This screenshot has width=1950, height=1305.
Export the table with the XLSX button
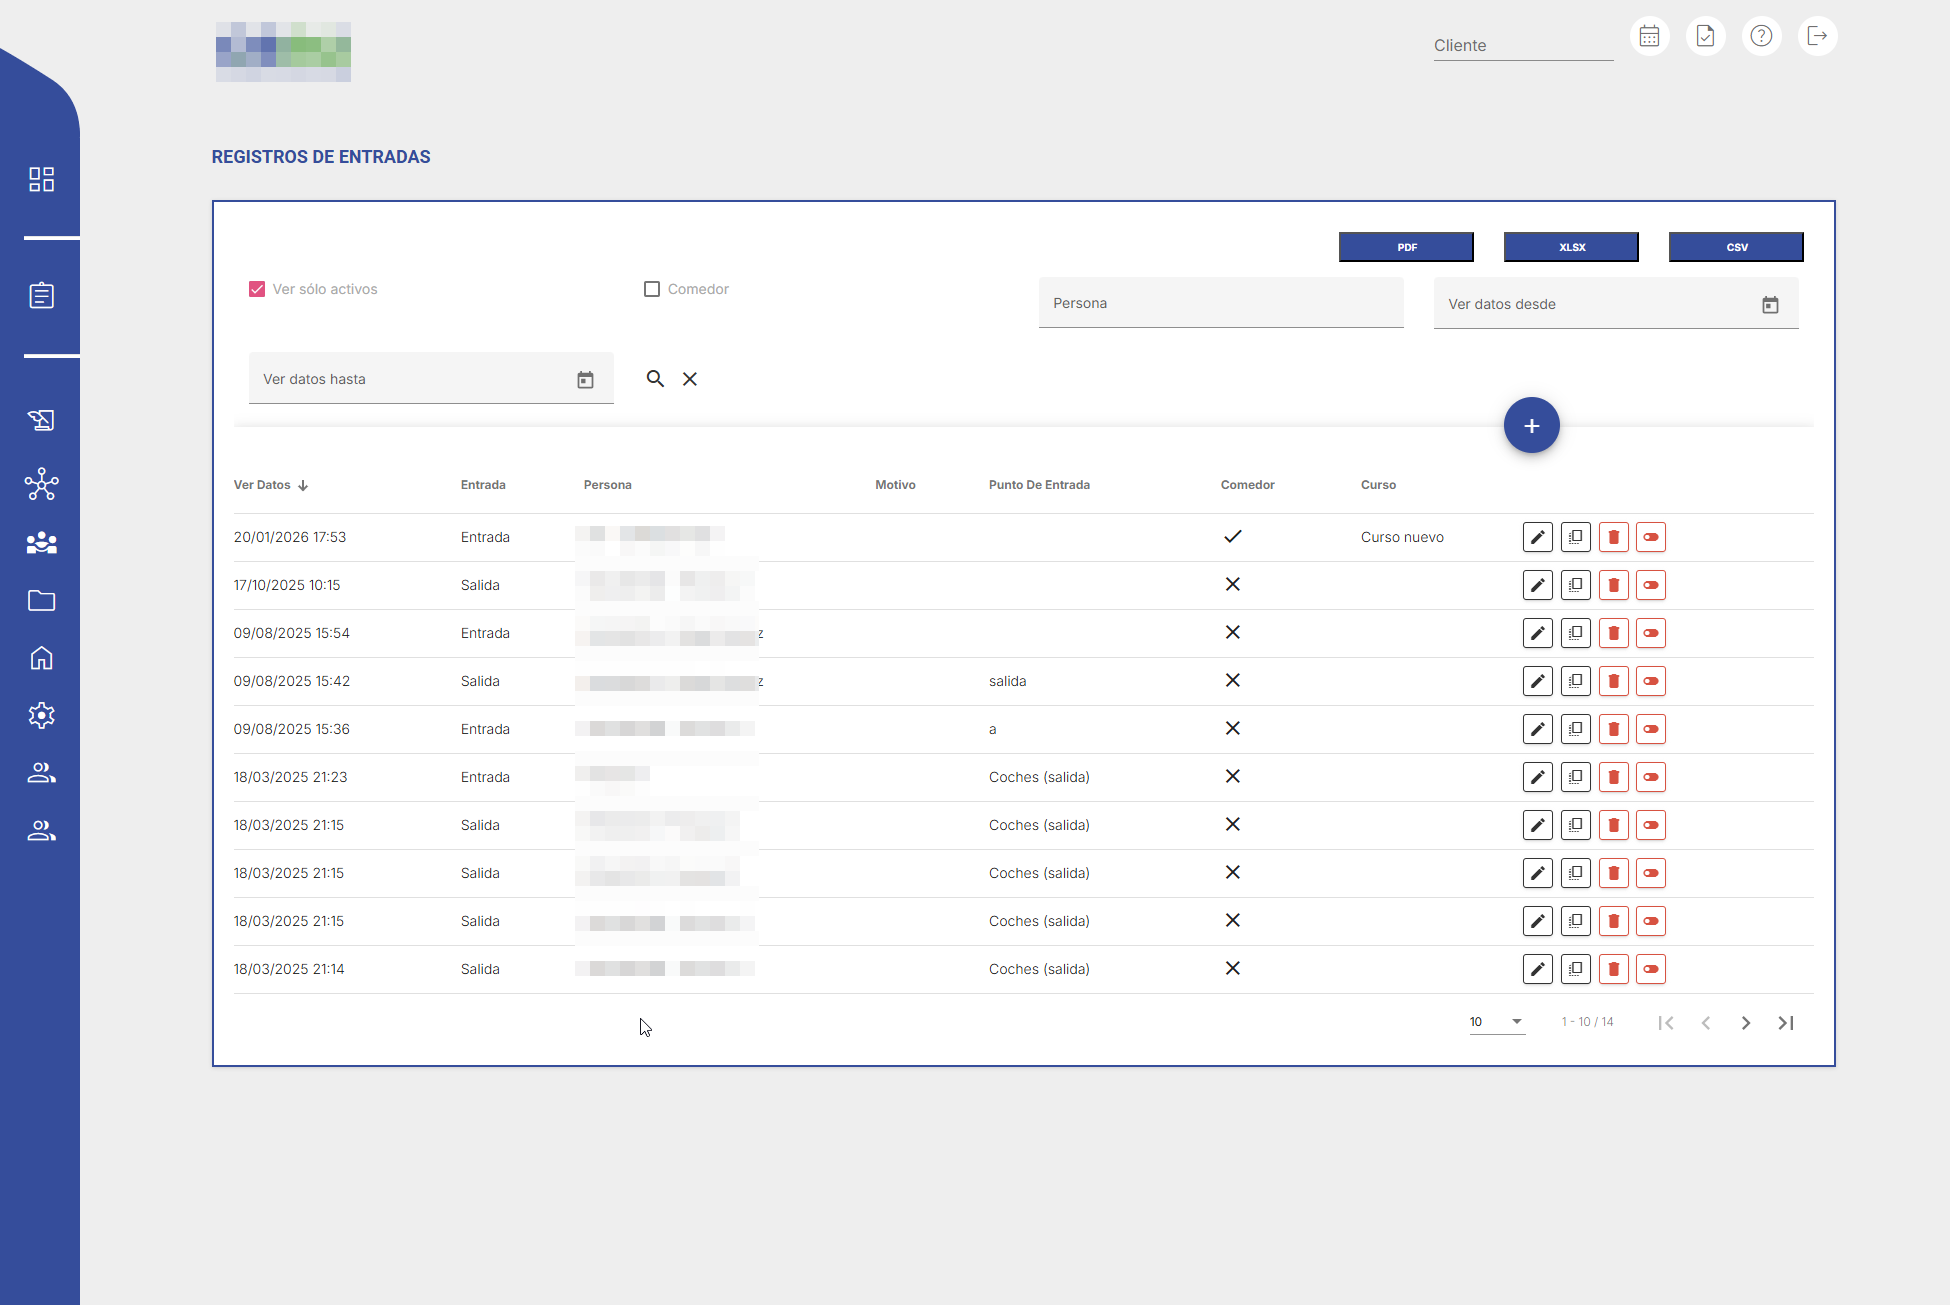coord(1571,247)
